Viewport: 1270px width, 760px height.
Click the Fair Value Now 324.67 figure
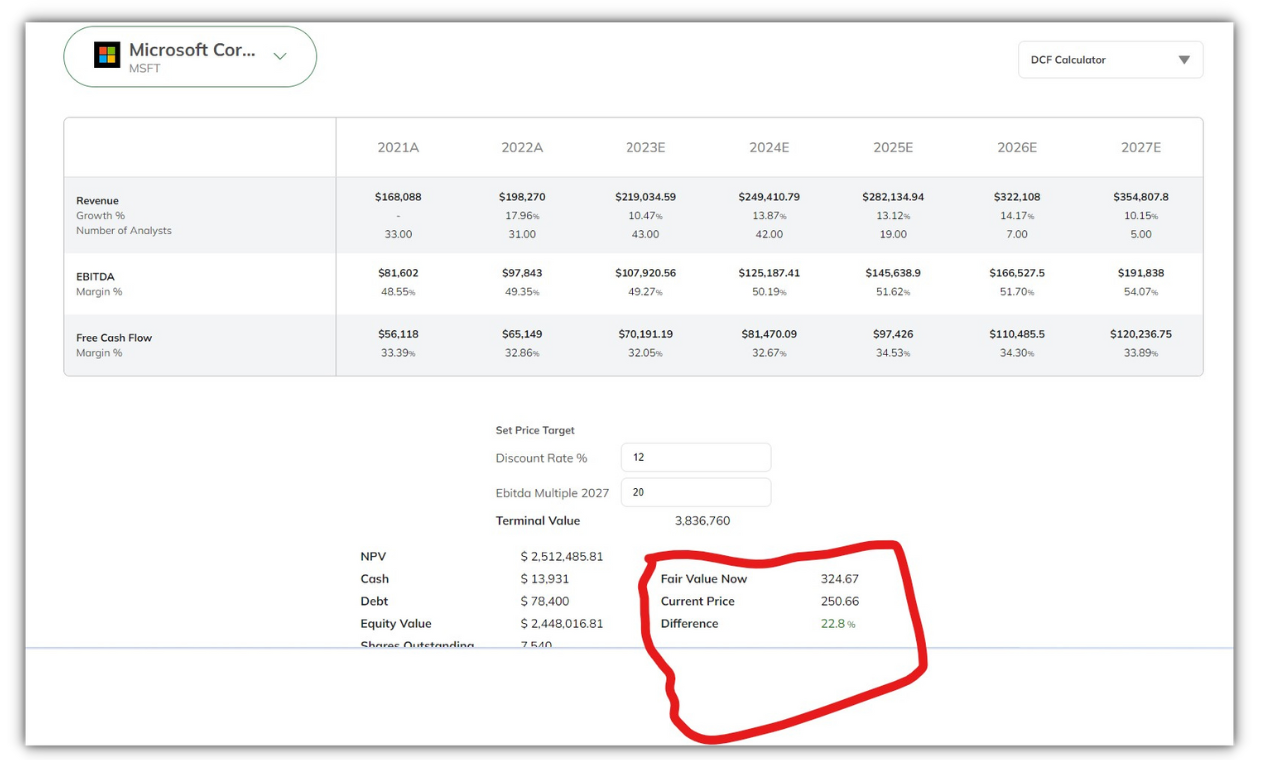coord(840,579)
